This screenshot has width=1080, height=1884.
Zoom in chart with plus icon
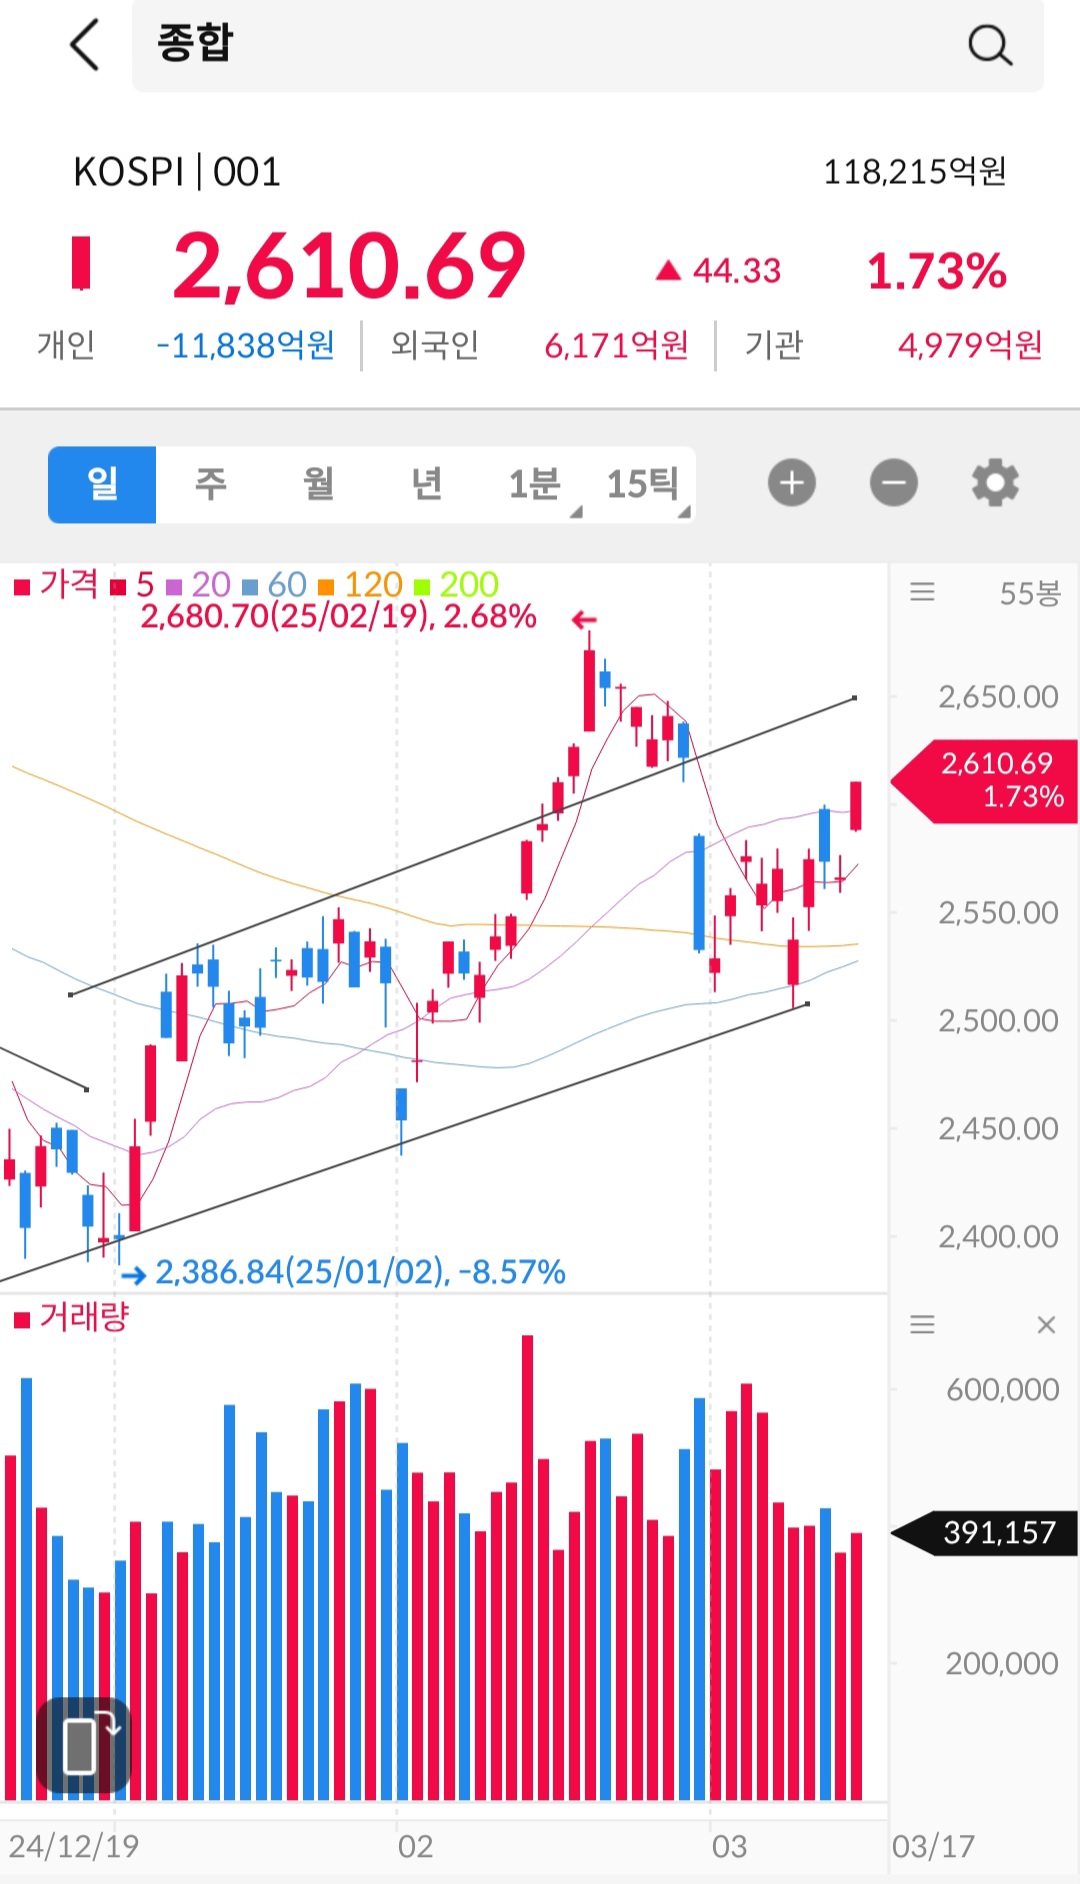[791, 484]
